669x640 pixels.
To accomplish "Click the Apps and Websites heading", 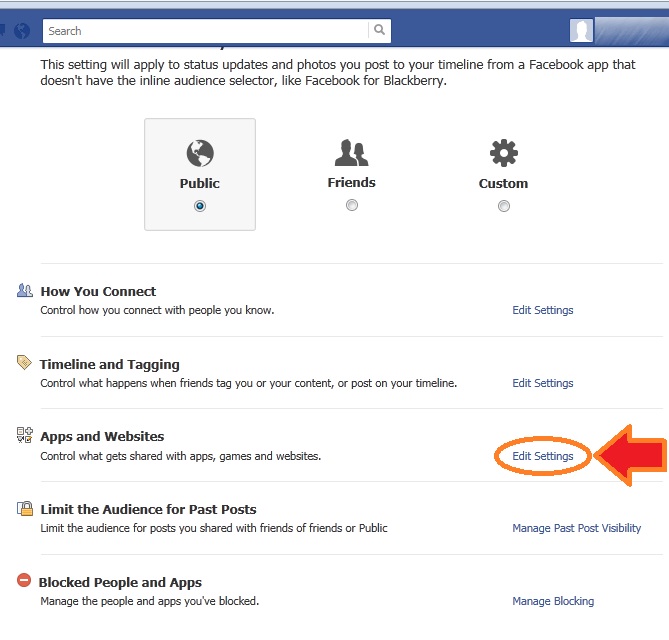I will (102, 436).
